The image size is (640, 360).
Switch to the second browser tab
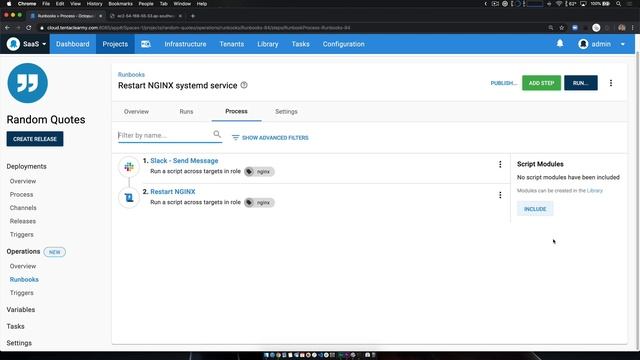point(145,16)
